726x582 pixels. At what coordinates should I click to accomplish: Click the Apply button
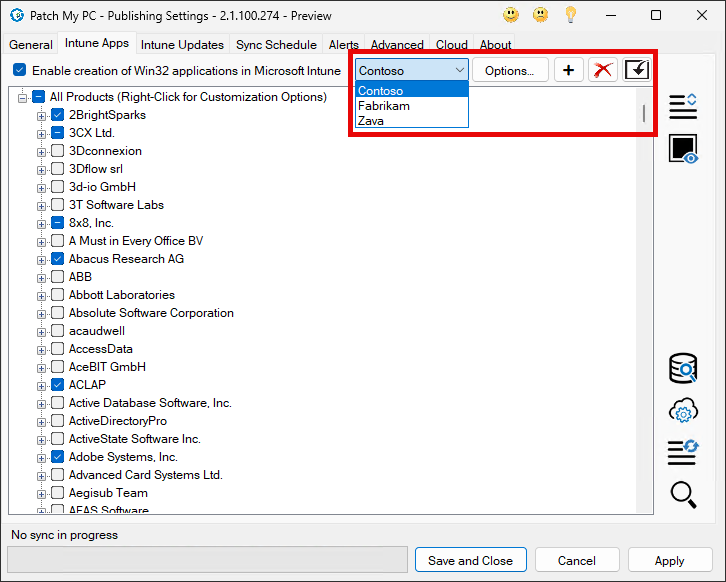[670, 560]
